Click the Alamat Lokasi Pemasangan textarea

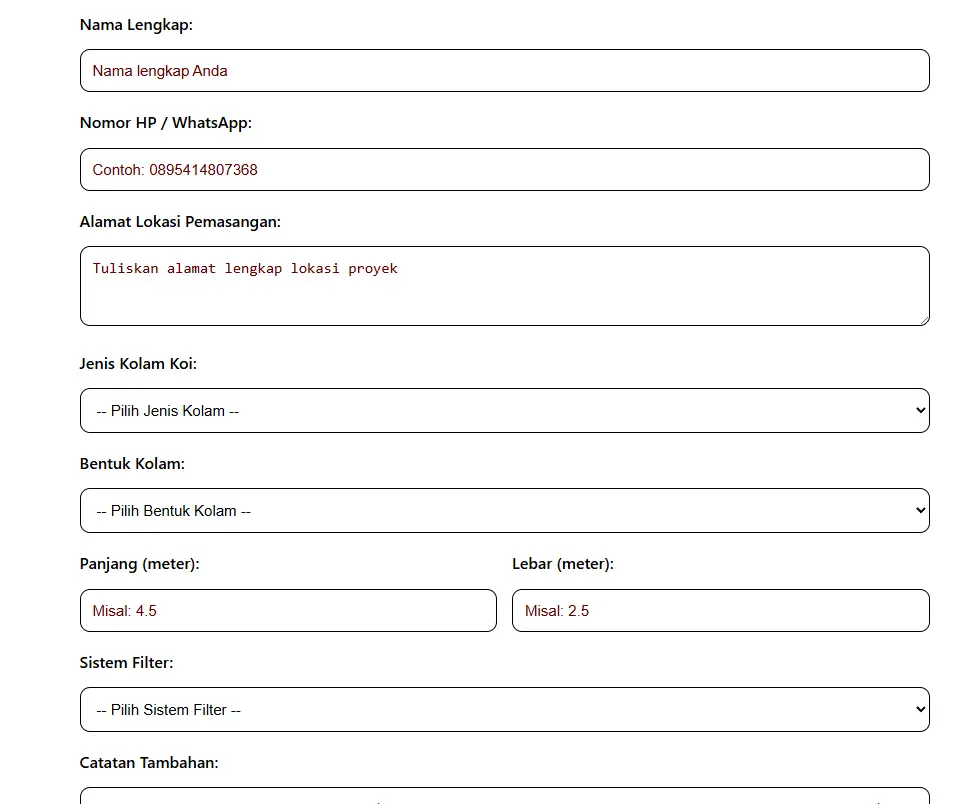click(504, 286)
